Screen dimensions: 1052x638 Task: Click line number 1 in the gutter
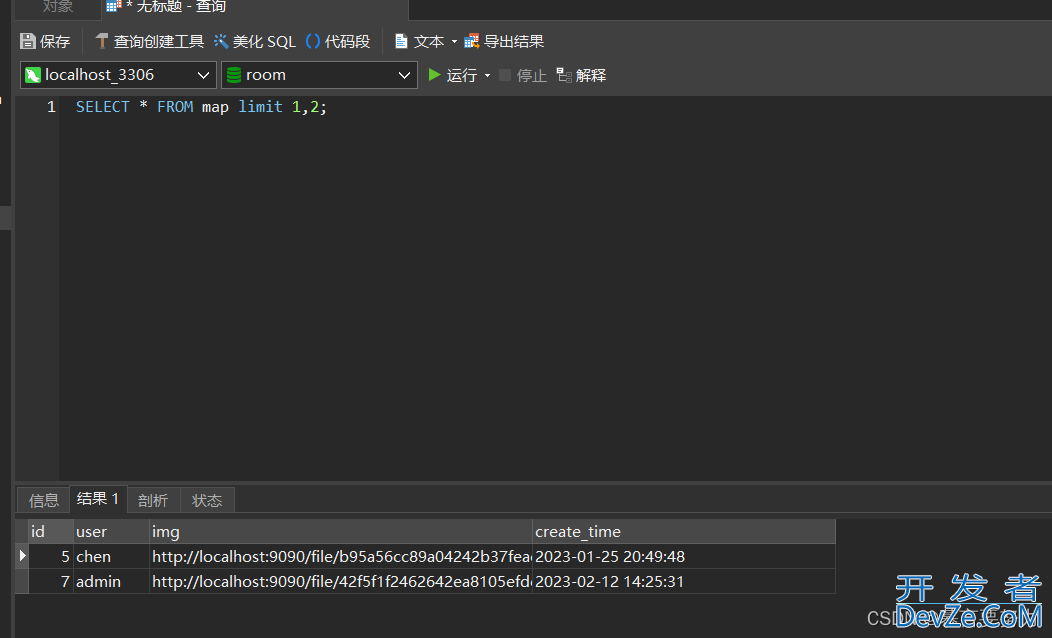tap(51, 107)
